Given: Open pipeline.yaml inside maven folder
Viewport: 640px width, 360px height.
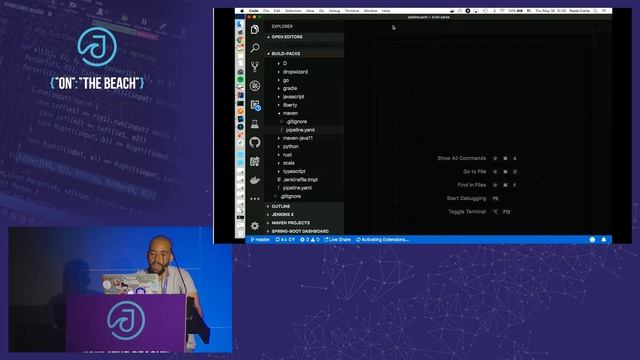Looking at the screenshot, I should [305, 130].
